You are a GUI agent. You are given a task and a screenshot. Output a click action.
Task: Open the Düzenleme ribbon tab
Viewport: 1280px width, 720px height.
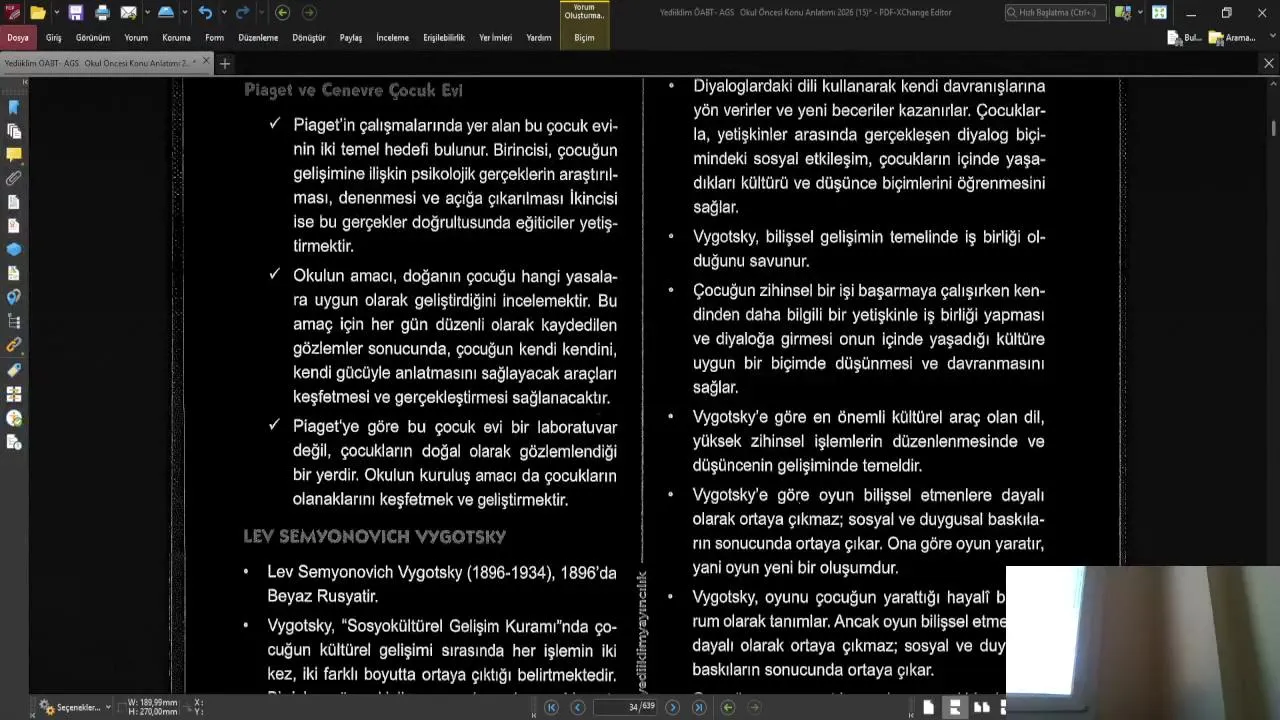pos(258,38)
